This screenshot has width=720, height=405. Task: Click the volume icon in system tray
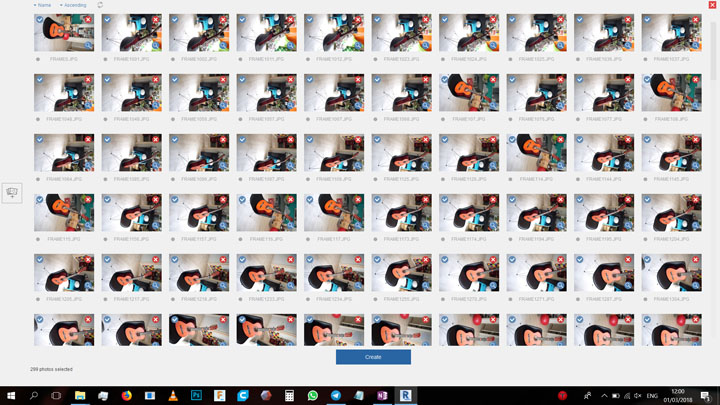click(638, 396)
